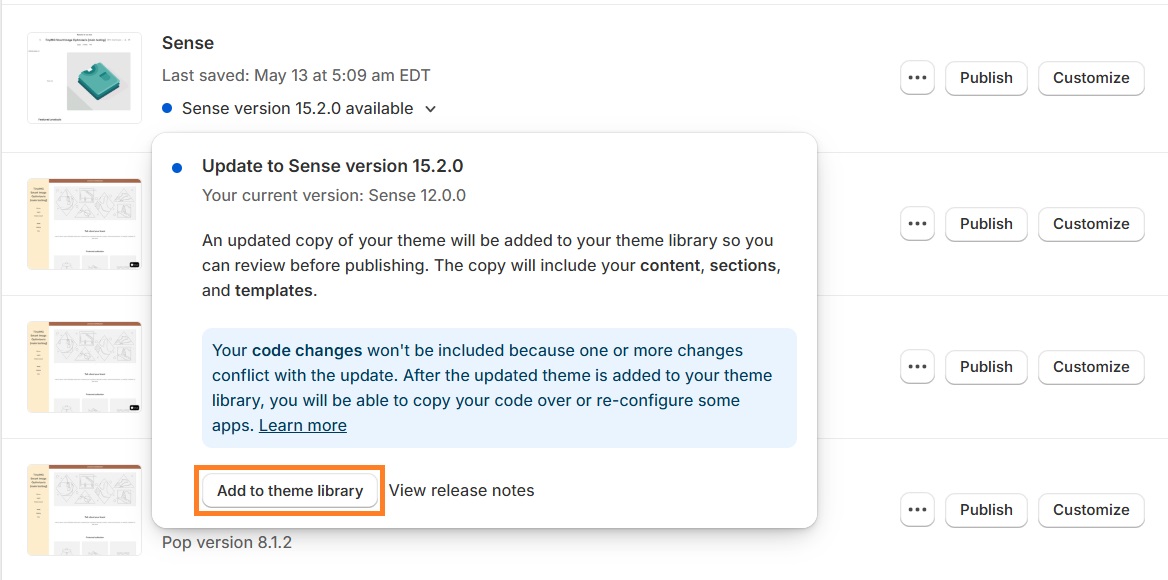The image size is (1168, 580).
Task: Follow the Learn more link about code changes
Action: pos(302,425)
